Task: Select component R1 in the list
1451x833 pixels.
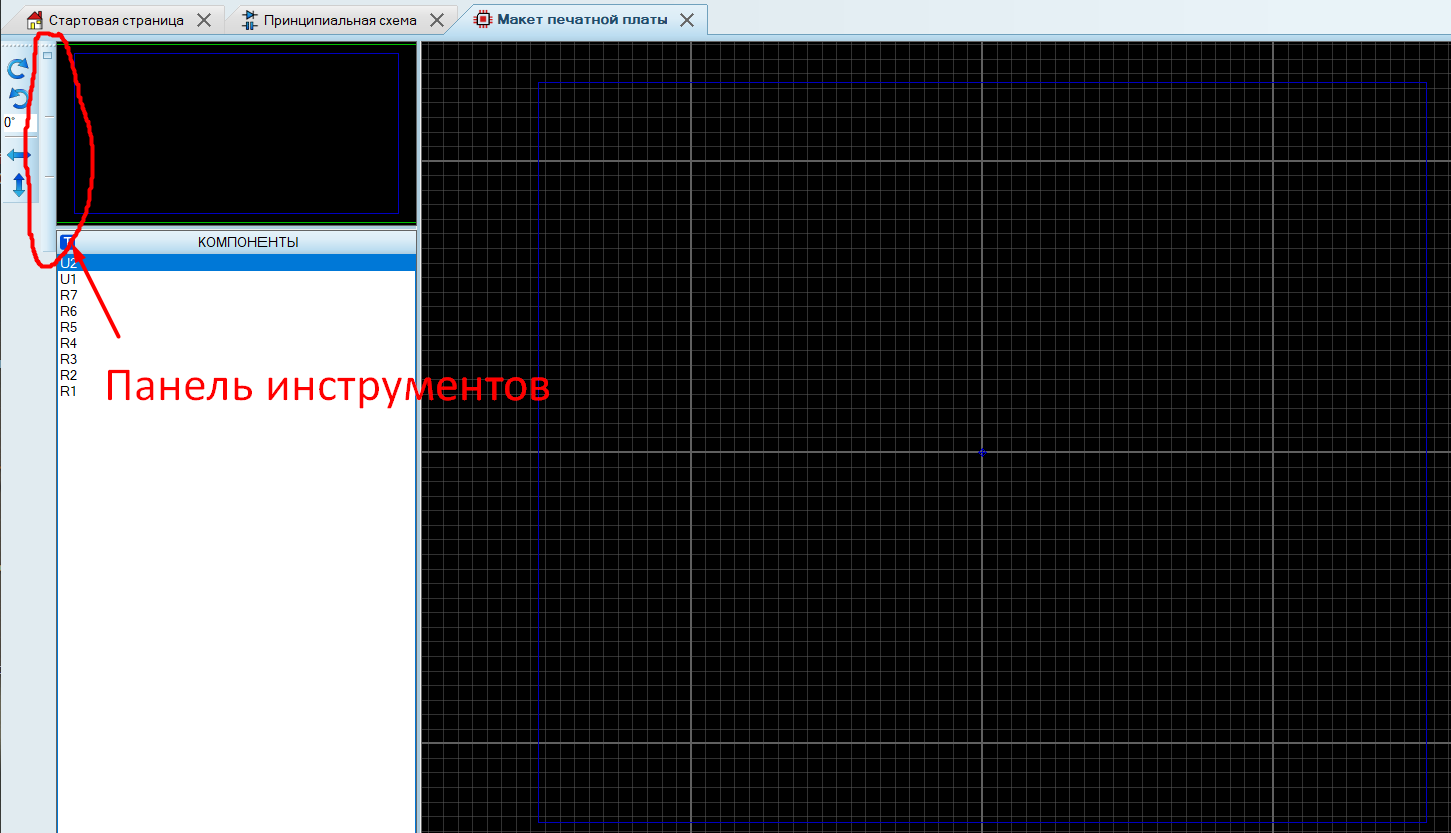Action: pos(236,391)
